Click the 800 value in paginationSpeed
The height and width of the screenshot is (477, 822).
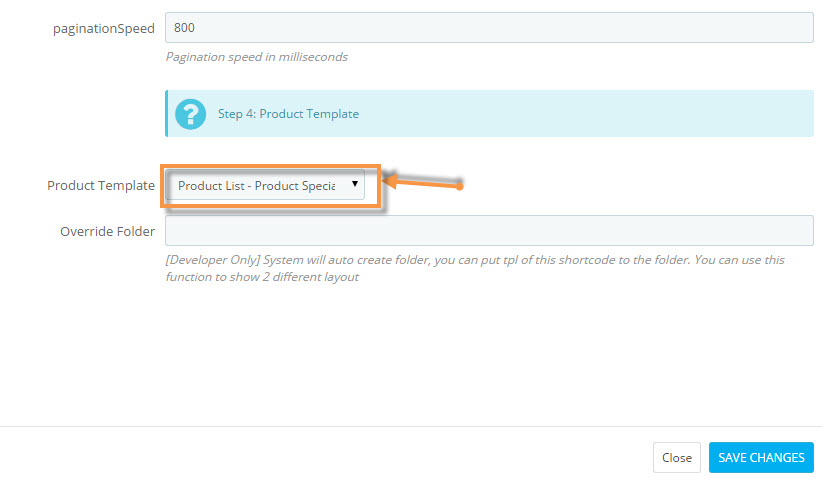coord(184,27)
